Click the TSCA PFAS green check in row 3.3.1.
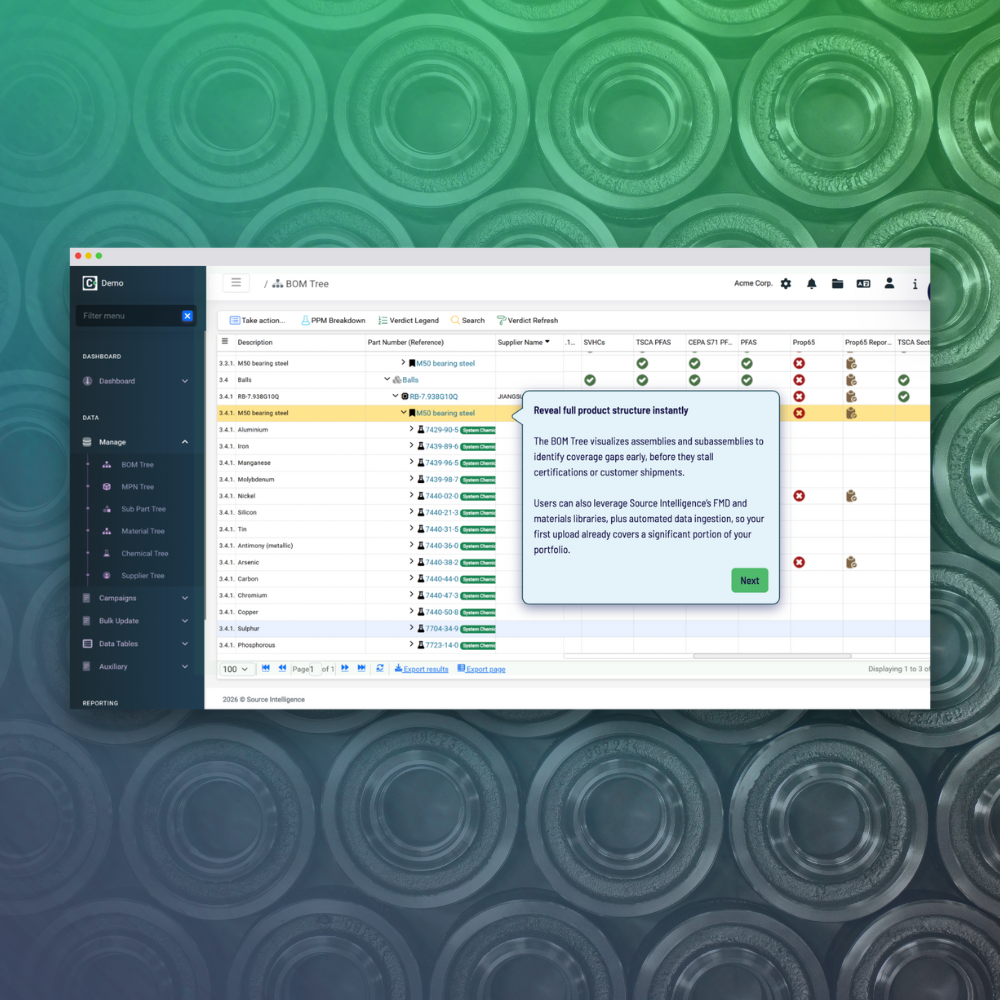The width and height of the screenshot is (1000, 1000). click(642, 364)
